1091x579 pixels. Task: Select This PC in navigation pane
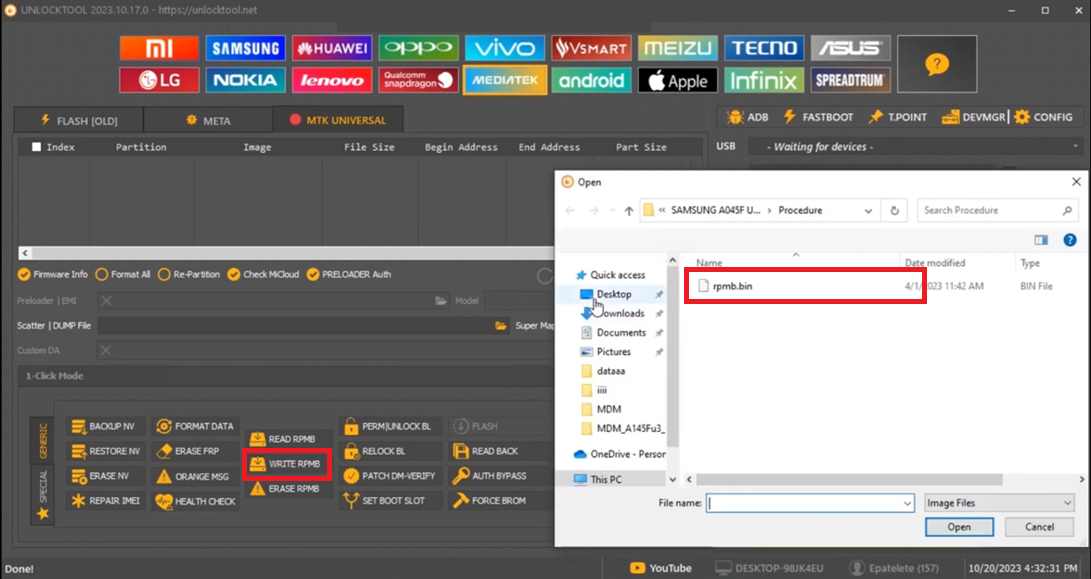605,479
